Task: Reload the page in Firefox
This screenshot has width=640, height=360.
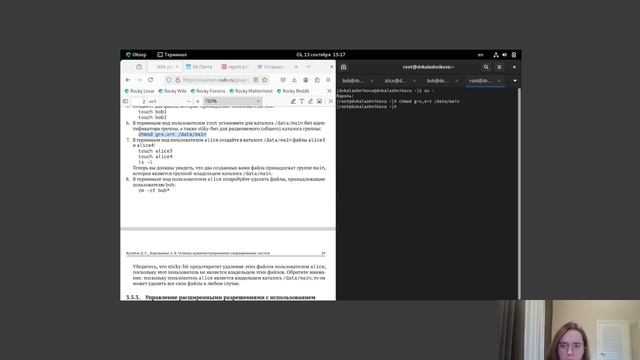Action: 151,80
